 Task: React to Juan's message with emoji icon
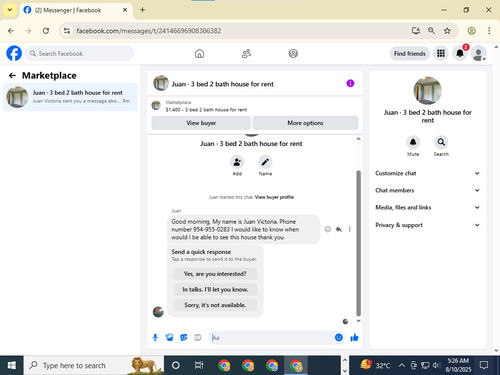(x=328, y=229)
